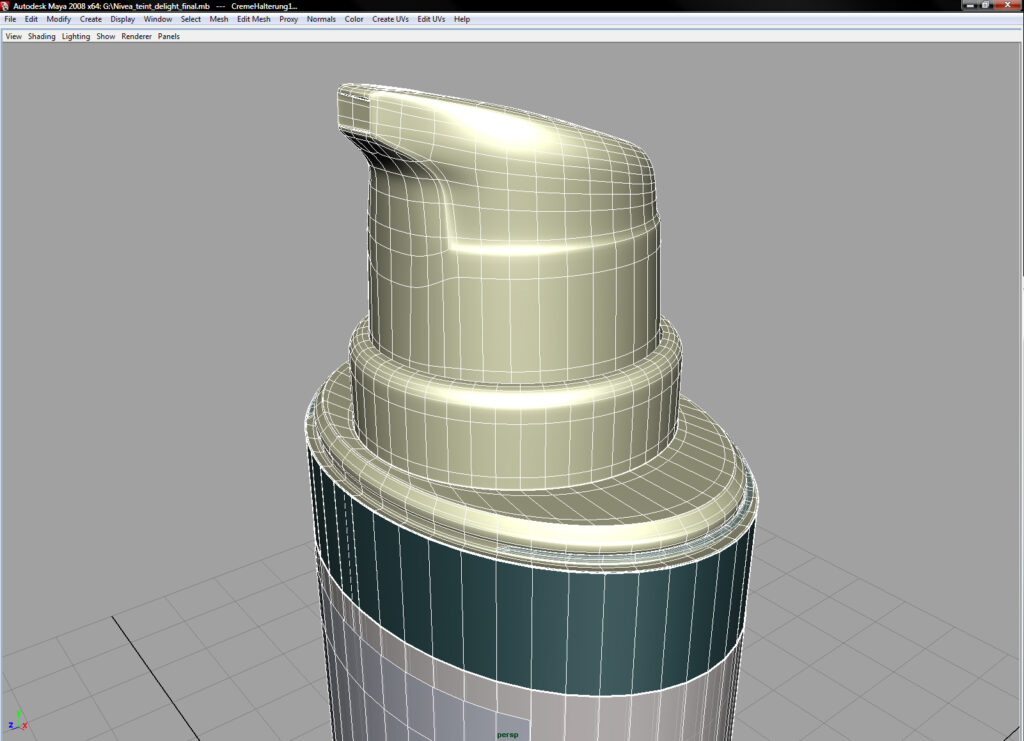1024x741 pixels.
Task: Open the Display menu
Action: click(123, 19)
